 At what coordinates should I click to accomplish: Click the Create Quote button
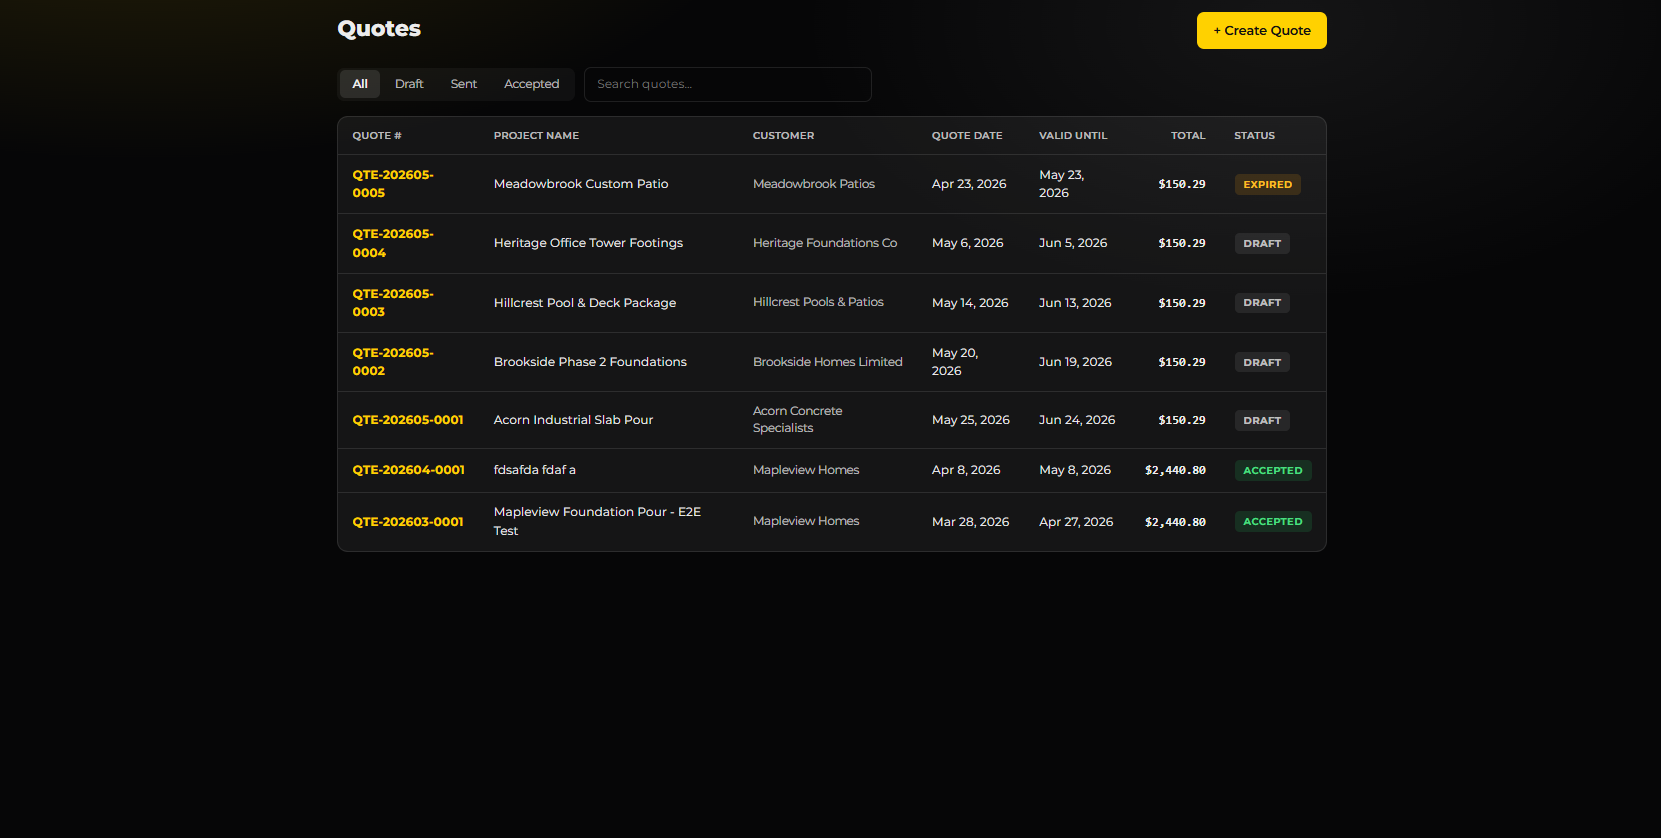point(1261,31)
